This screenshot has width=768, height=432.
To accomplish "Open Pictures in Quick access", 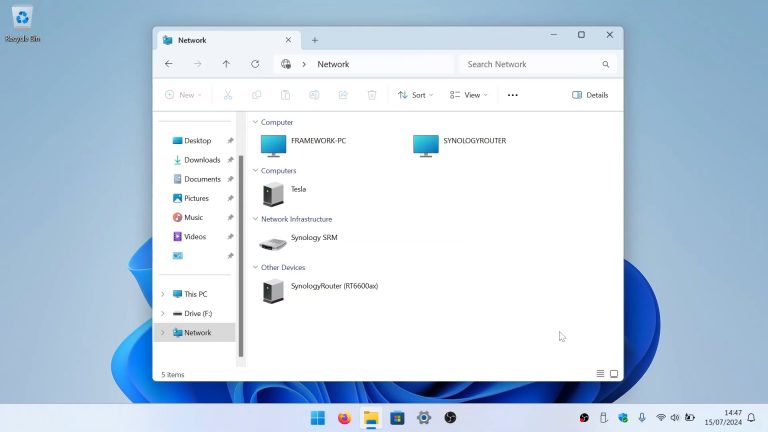I will click(x=196, y=198).
